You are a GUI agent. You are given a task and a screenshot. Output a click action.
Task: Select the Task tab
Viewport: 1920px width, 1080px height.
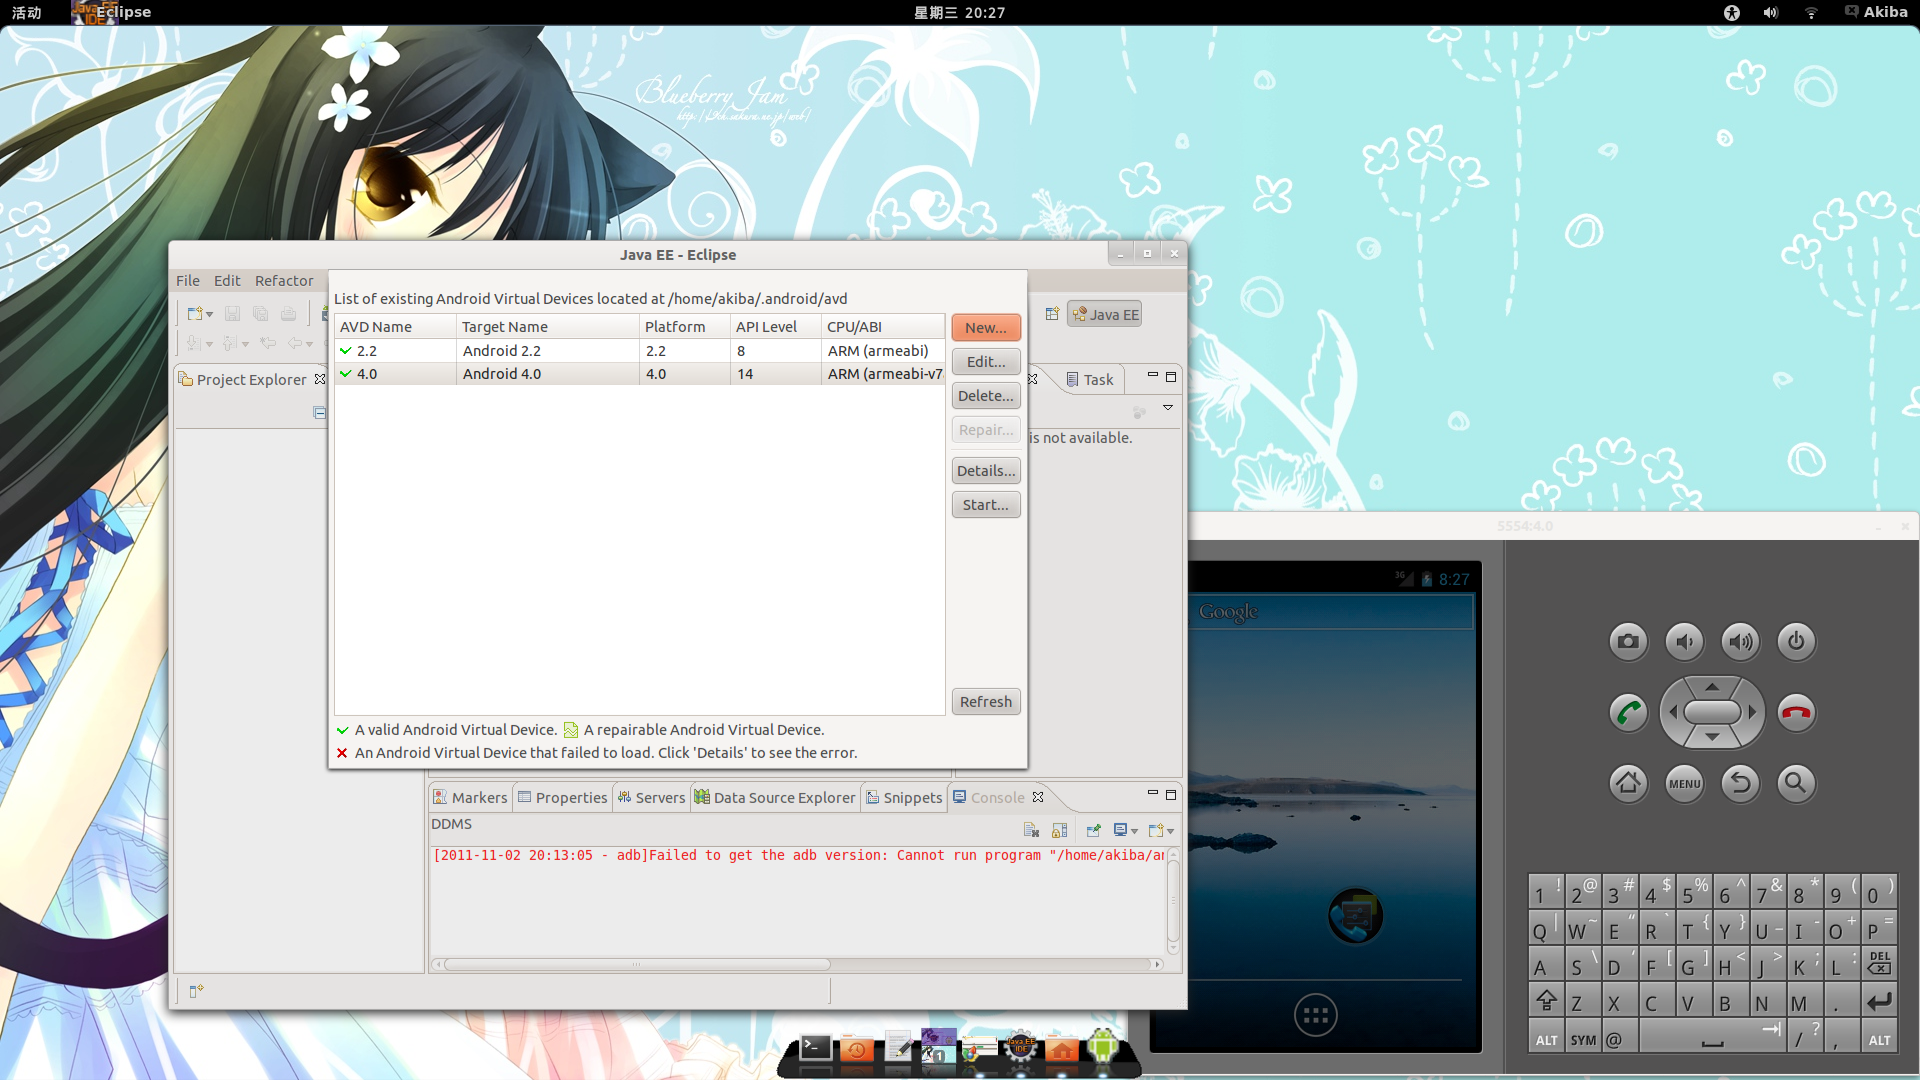coord(1089,379)
